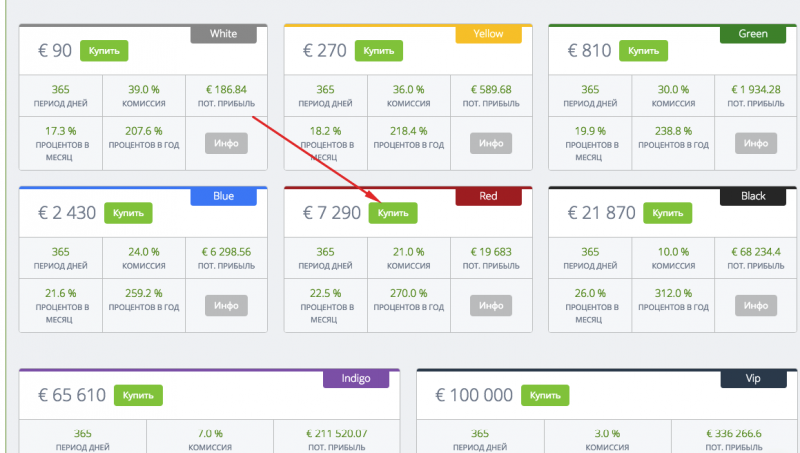Click Купить button on Yellow plan
This screenshot has width=800, height=453.
click(x=379, y=50)
